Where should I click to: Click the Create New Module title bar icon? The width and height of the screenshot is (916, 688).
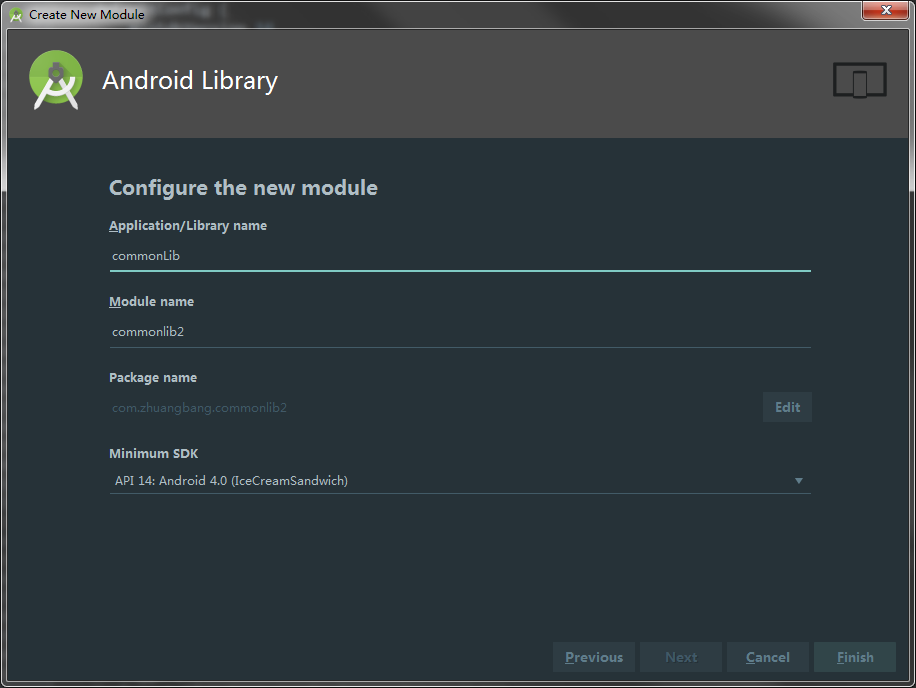pos(16,15)
